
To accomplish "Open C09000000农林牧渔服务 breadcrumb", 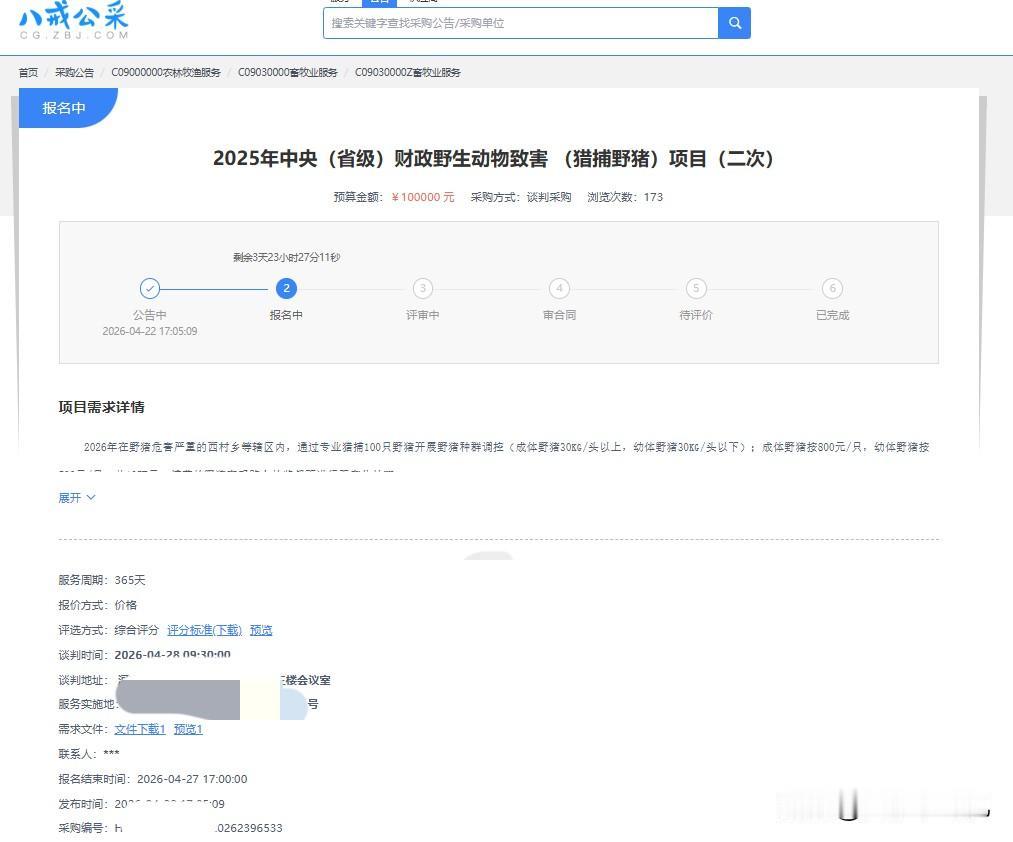I will 166,72.
